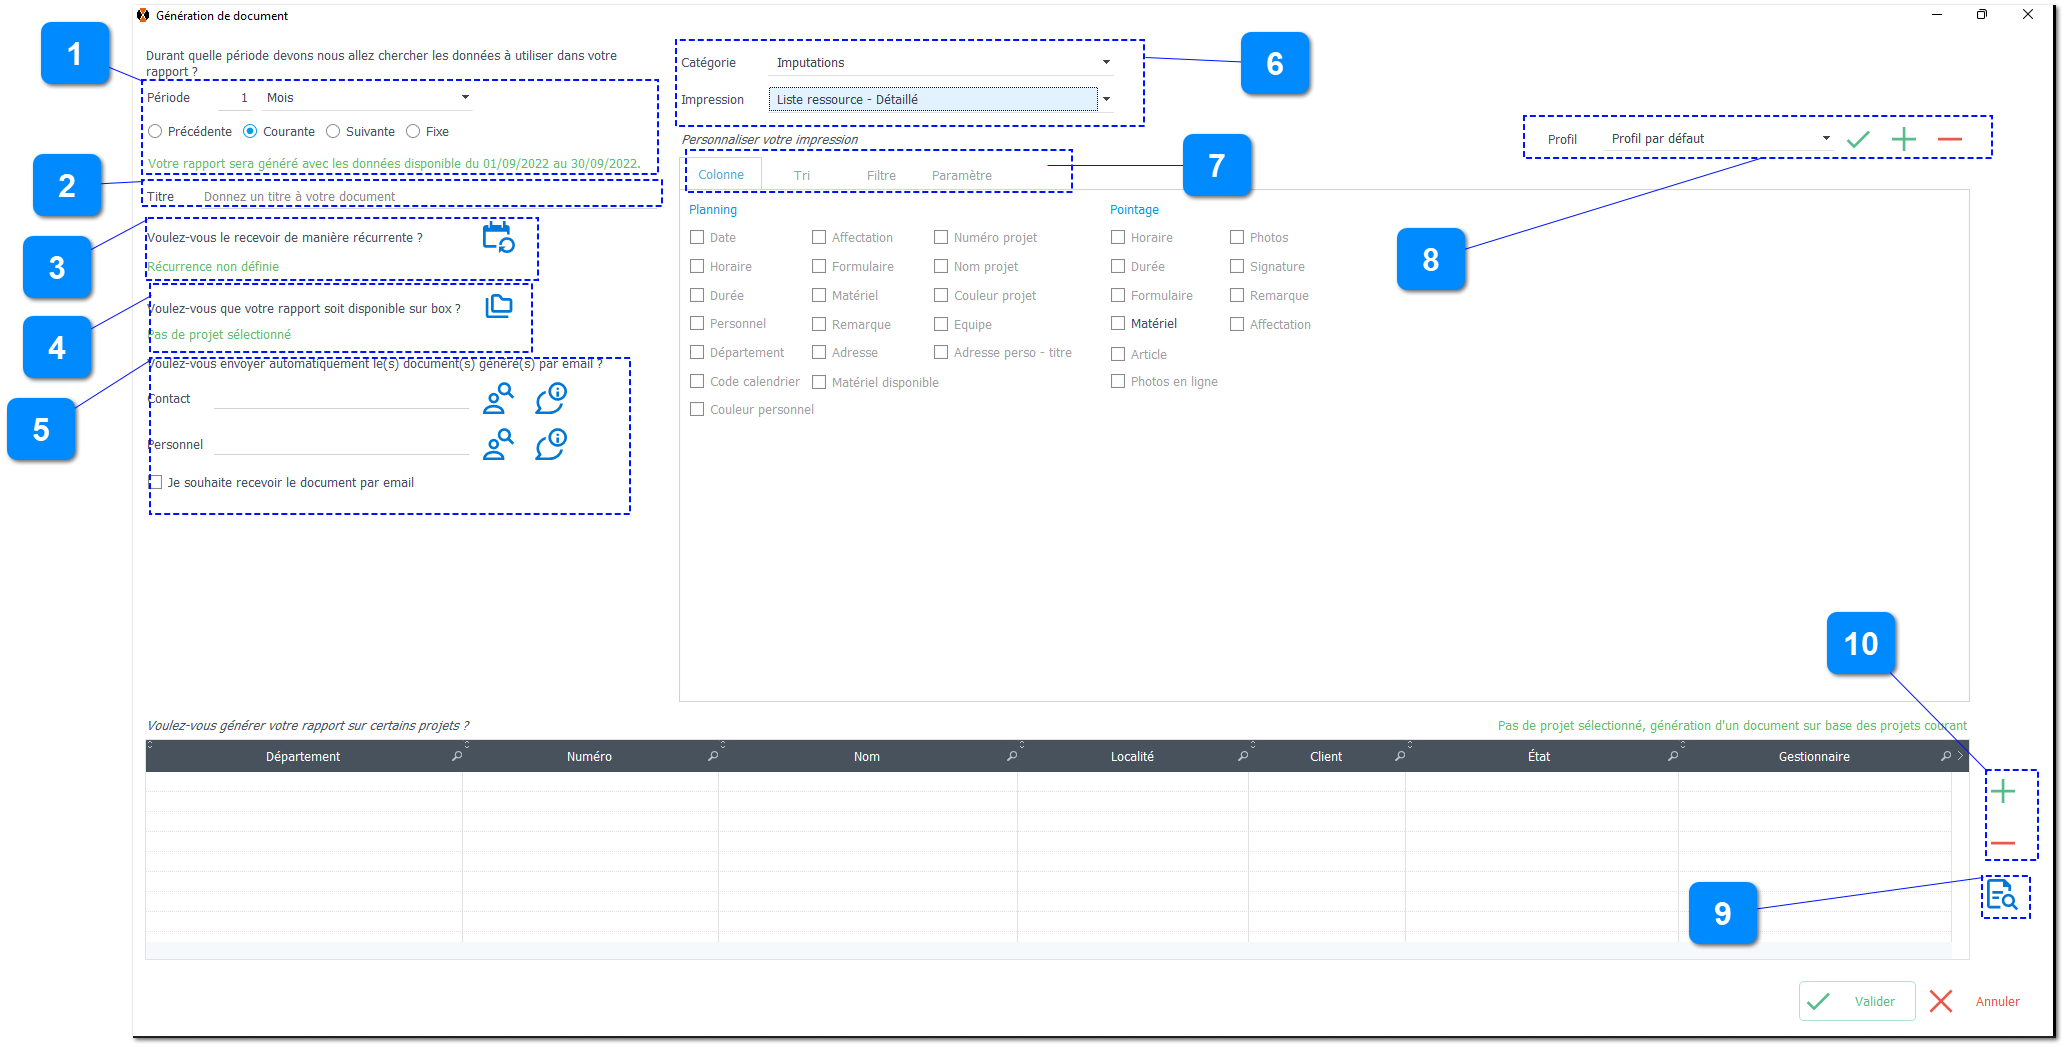Image resolution: width=2065 pixels, height=1047 pixels.
Task: Add a new profile with plus icon
Action: pyautogui.click(x=1904, y=140)
